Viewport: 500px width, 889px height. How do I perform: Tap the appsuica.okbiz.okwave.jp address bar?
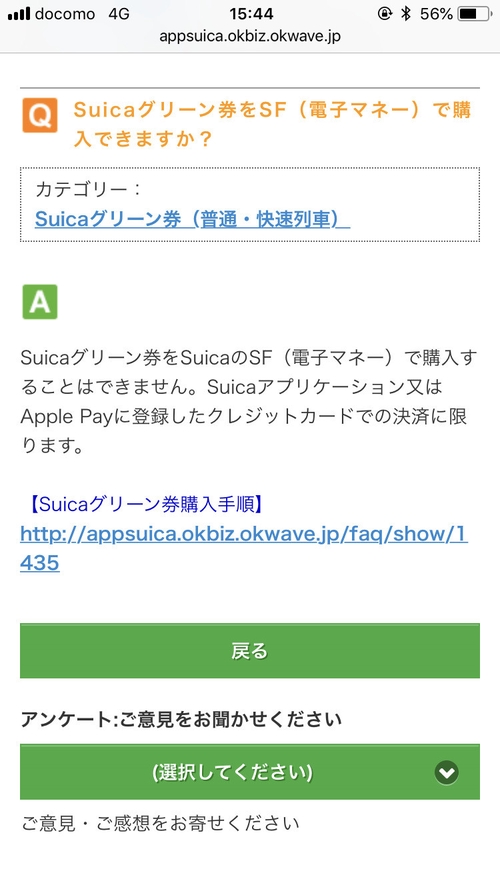tap(250, 36)
